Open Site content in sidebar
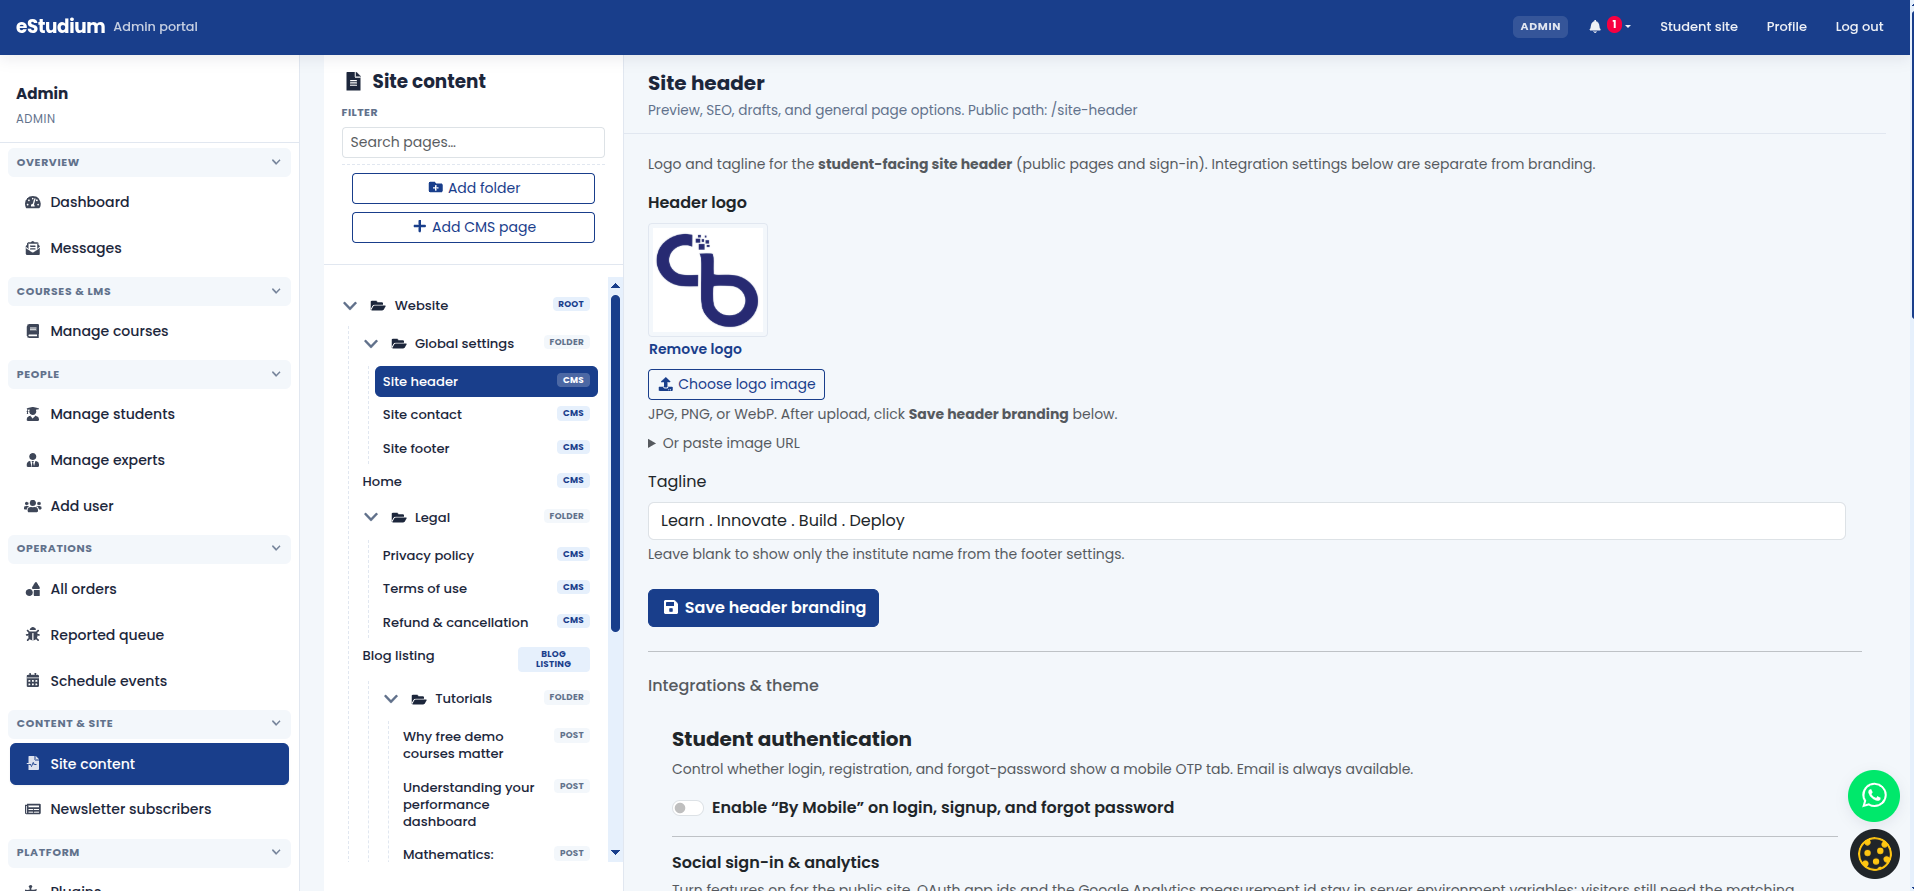The width and height of the screenshot is (1914, 891). tap(149, 764)
